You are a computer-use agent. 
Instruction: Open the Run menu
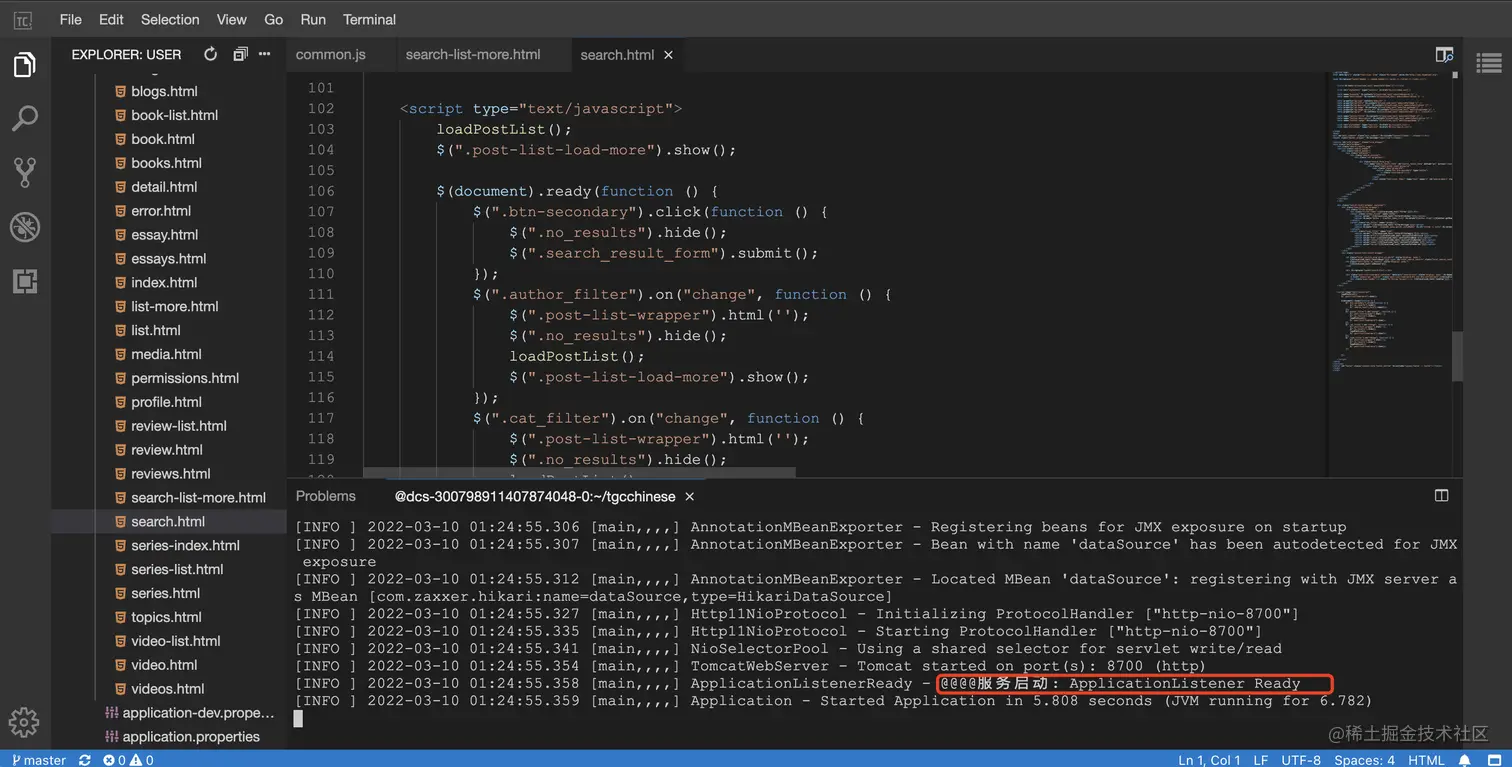[x=313, y=19]
